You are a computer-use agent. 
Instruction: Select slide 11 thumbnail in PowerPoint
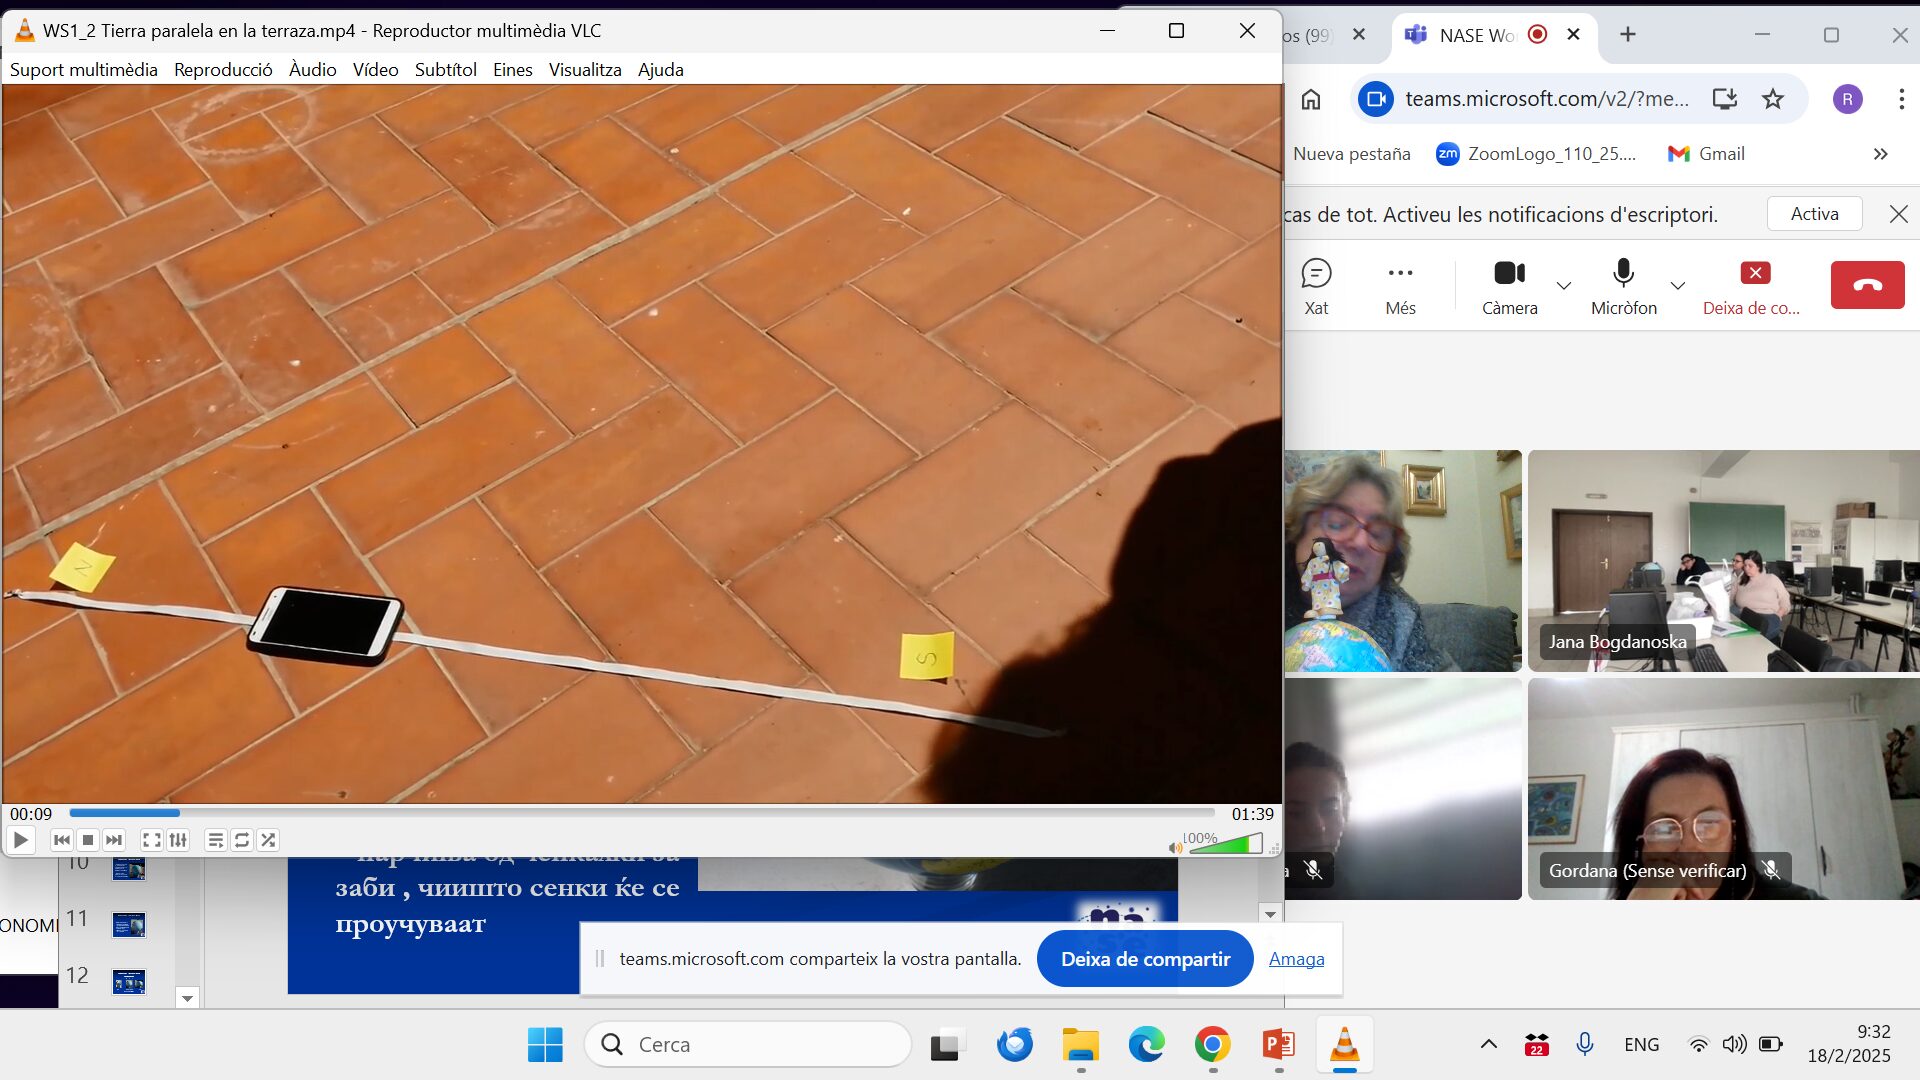coord(128,925)
